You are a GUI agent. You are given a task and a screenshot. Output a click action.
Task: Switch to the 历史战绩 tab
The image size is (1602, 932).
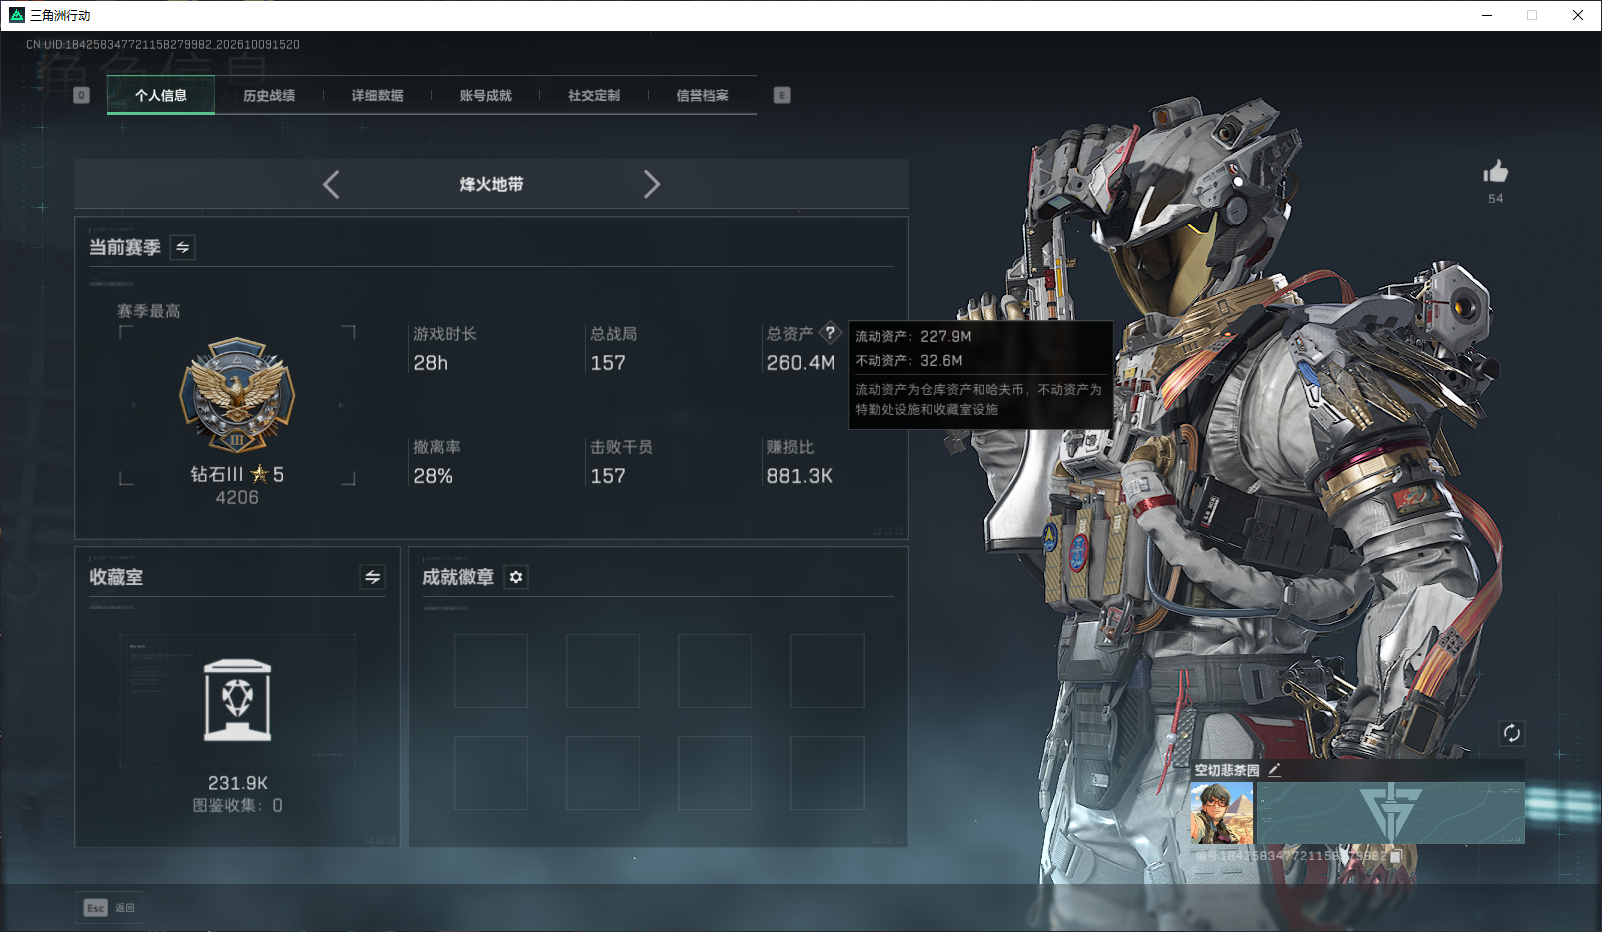[x=269, y=95]
